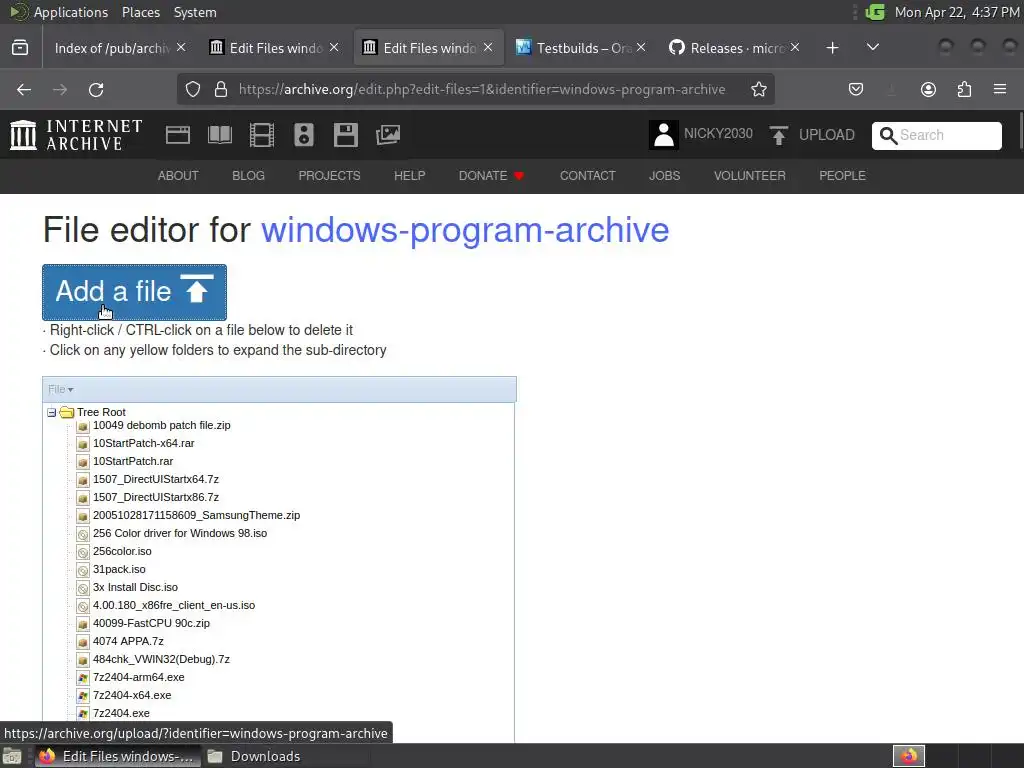
Task: Select 31pack.iso
Action: point(119,569)
